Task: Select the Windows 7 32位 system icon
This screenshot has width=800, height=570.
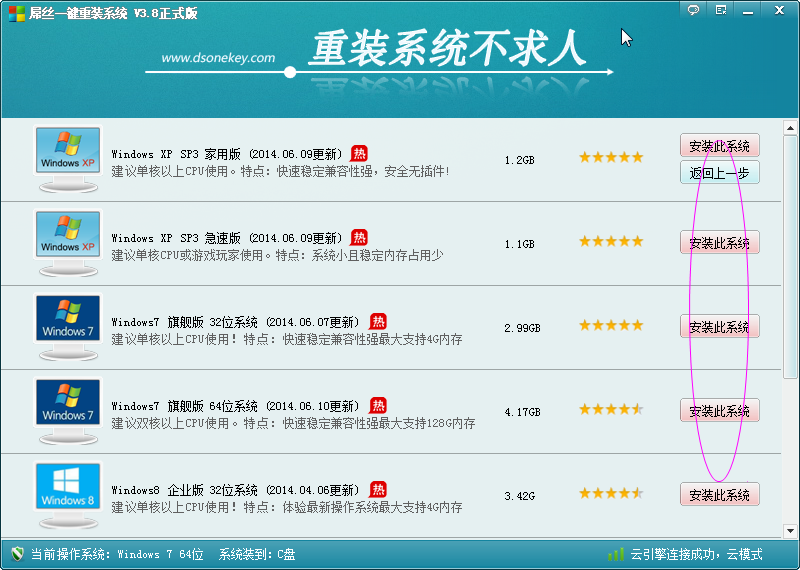Action: click(x=68, y=322)
